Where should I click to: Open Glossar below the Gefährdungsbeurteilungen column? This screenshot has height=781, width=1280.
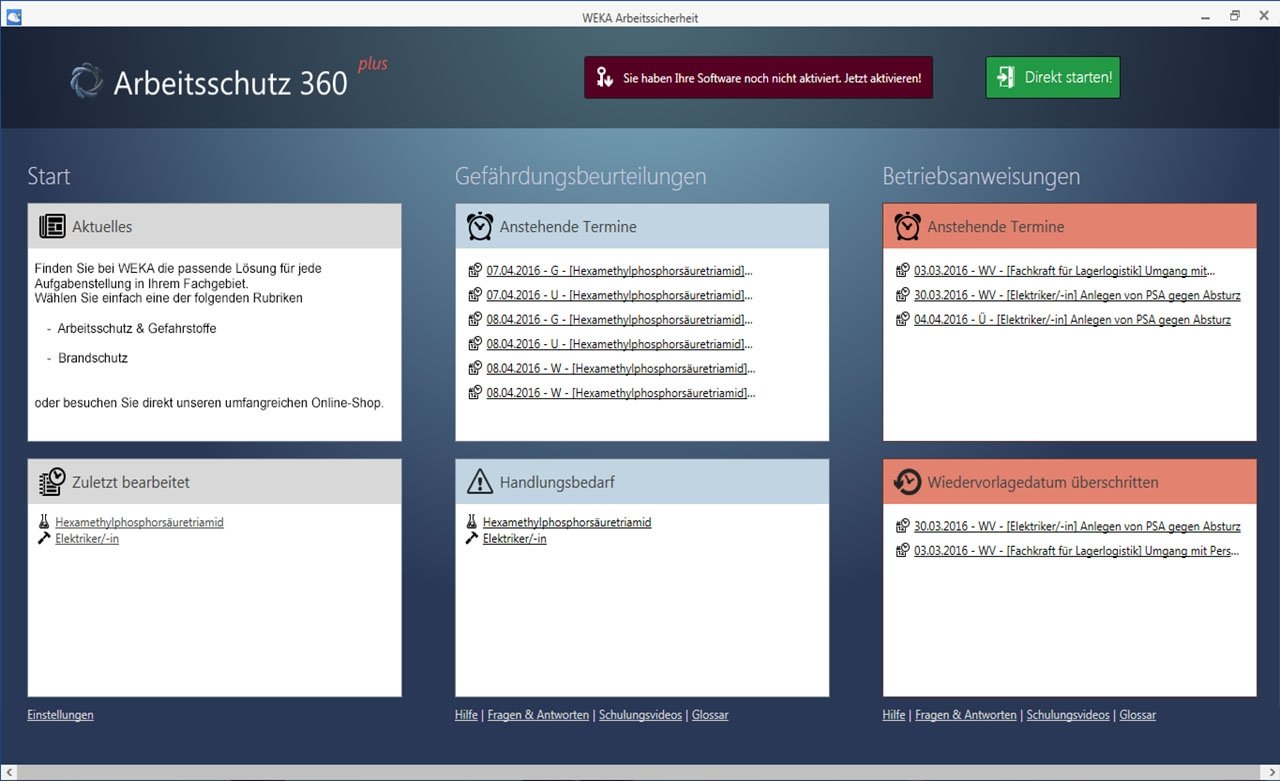pyautogui.click(x=710, y=715)
